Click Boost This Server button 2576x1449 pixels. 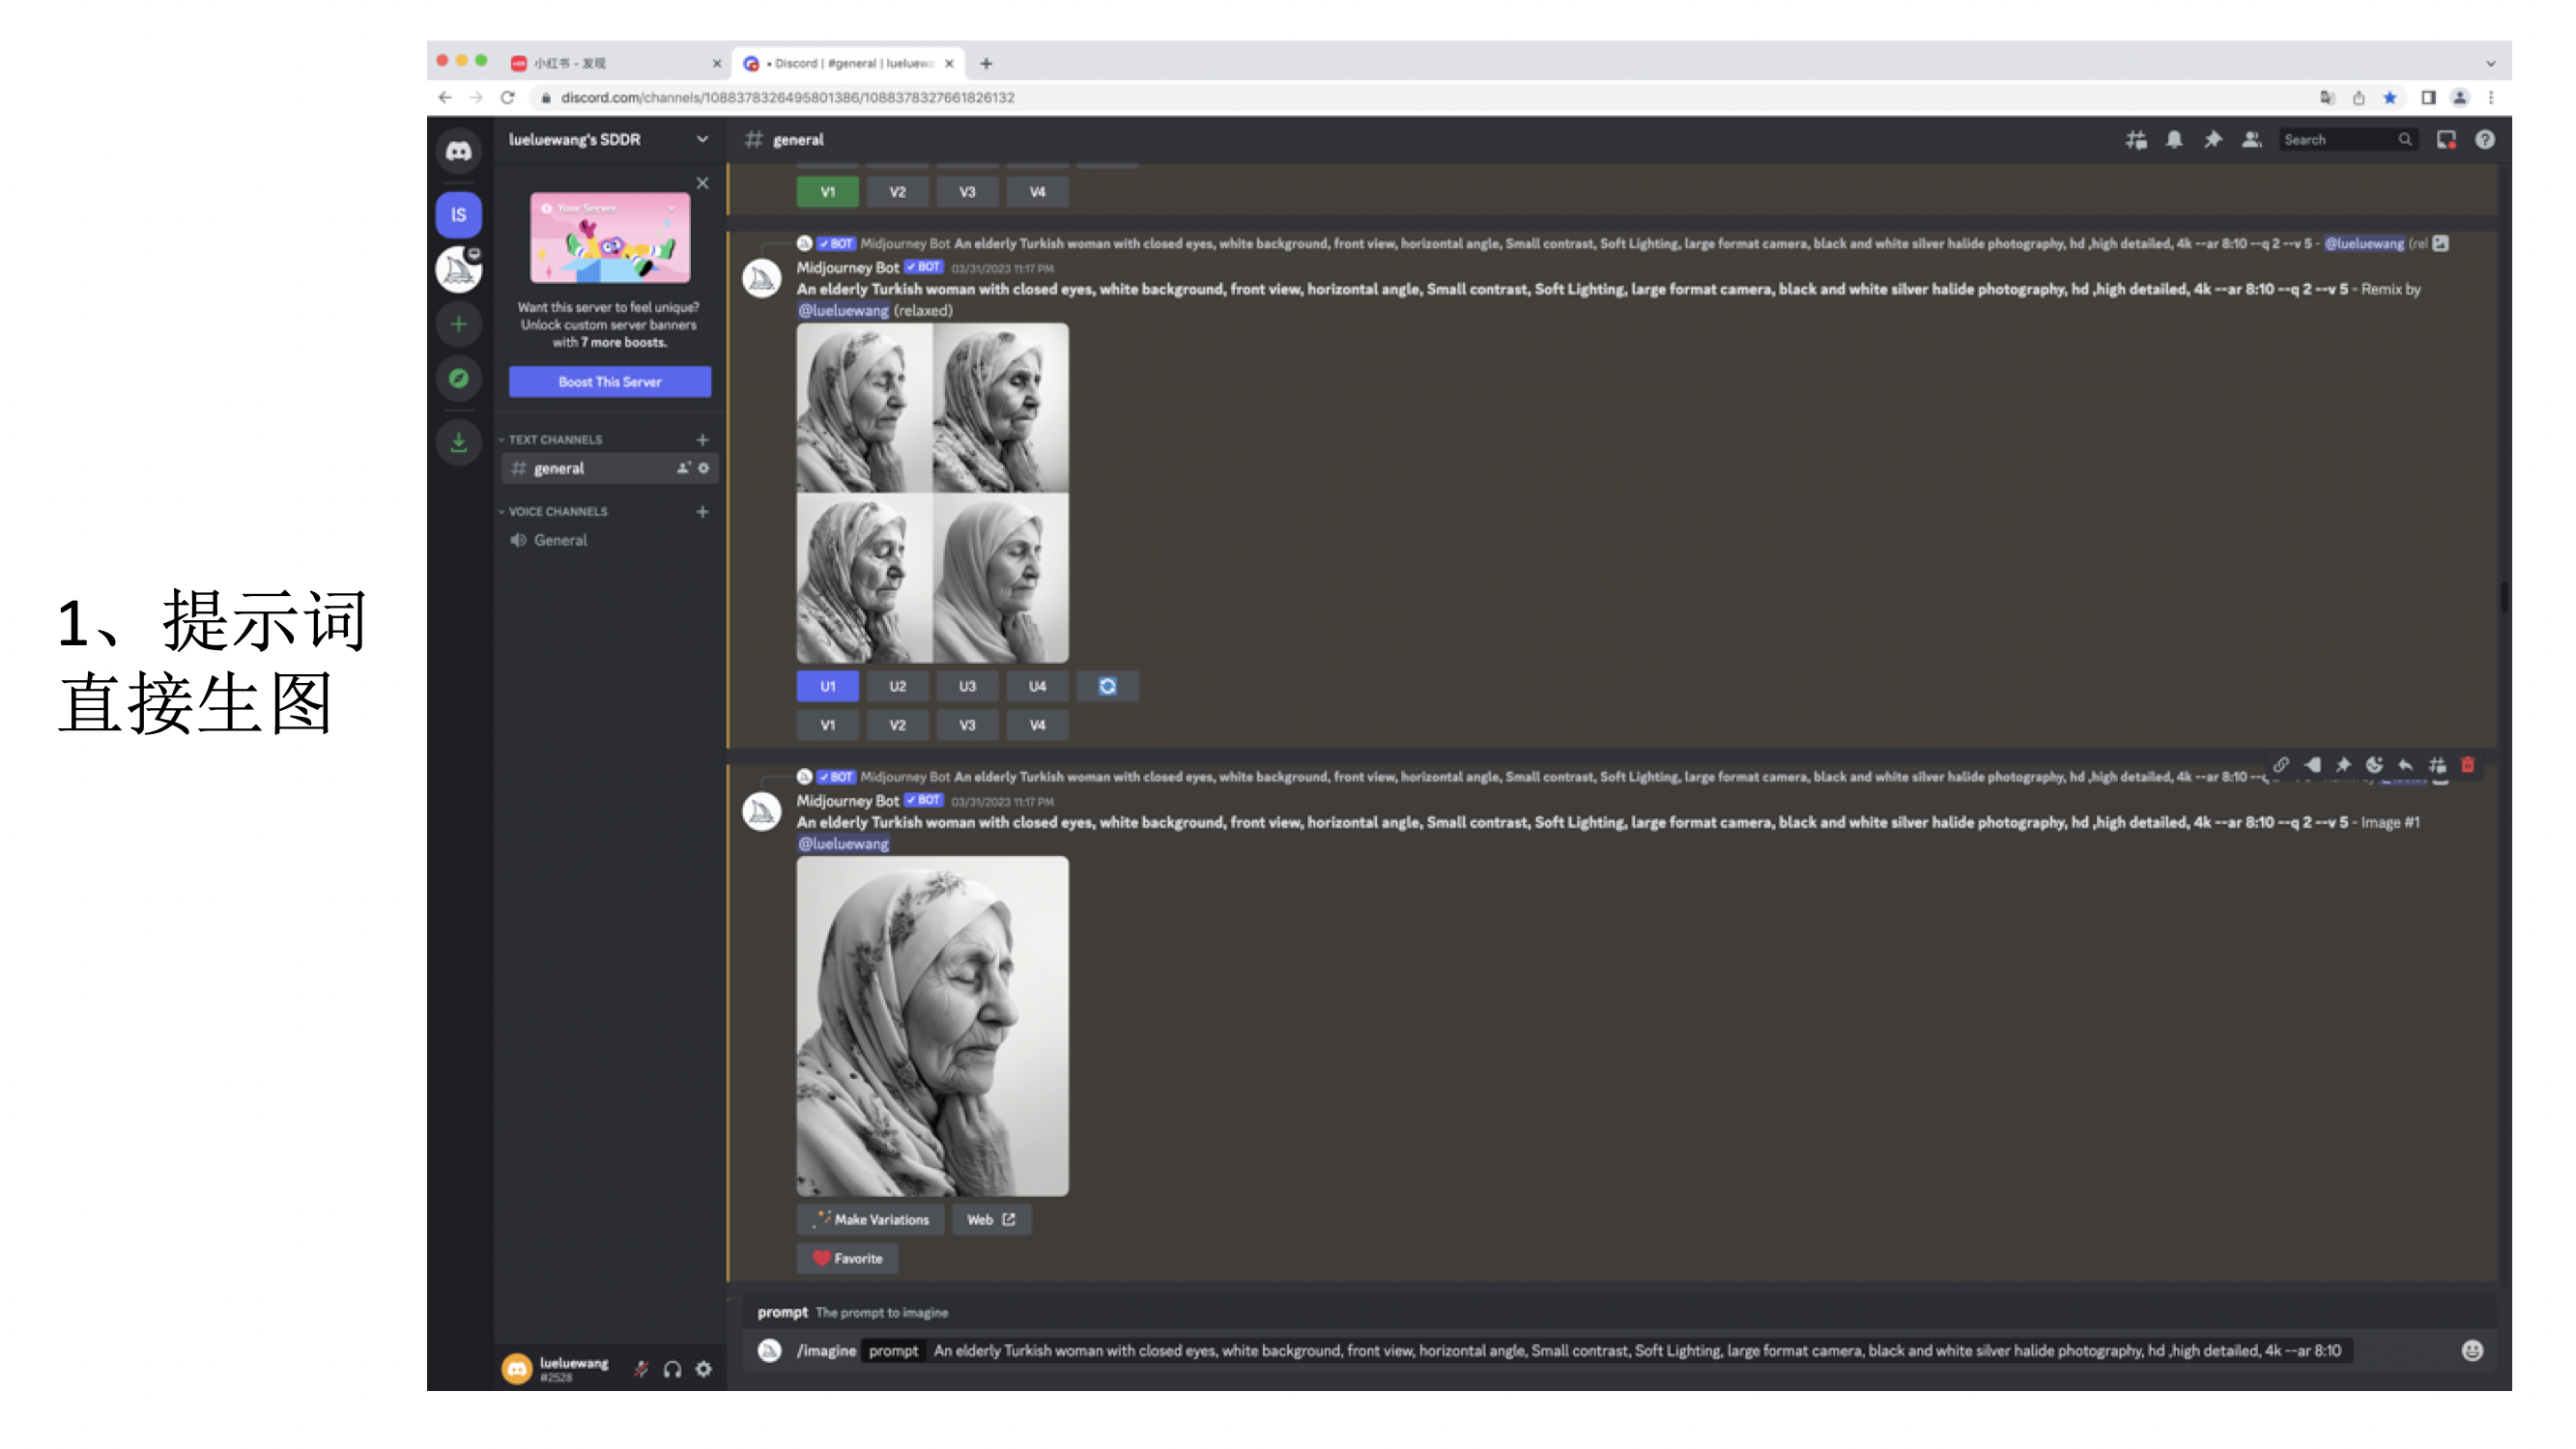click(610, 381)
